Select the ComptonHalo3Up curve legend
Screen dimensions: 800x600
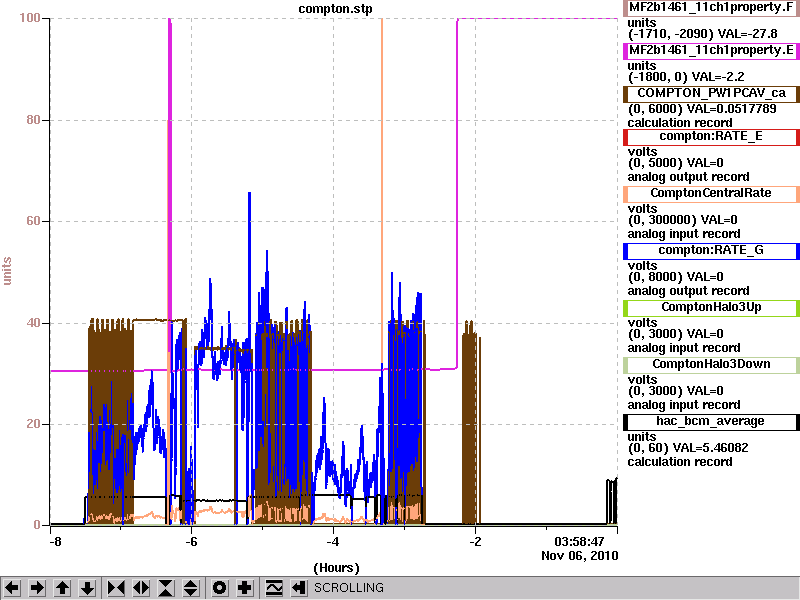pos(711,307)
